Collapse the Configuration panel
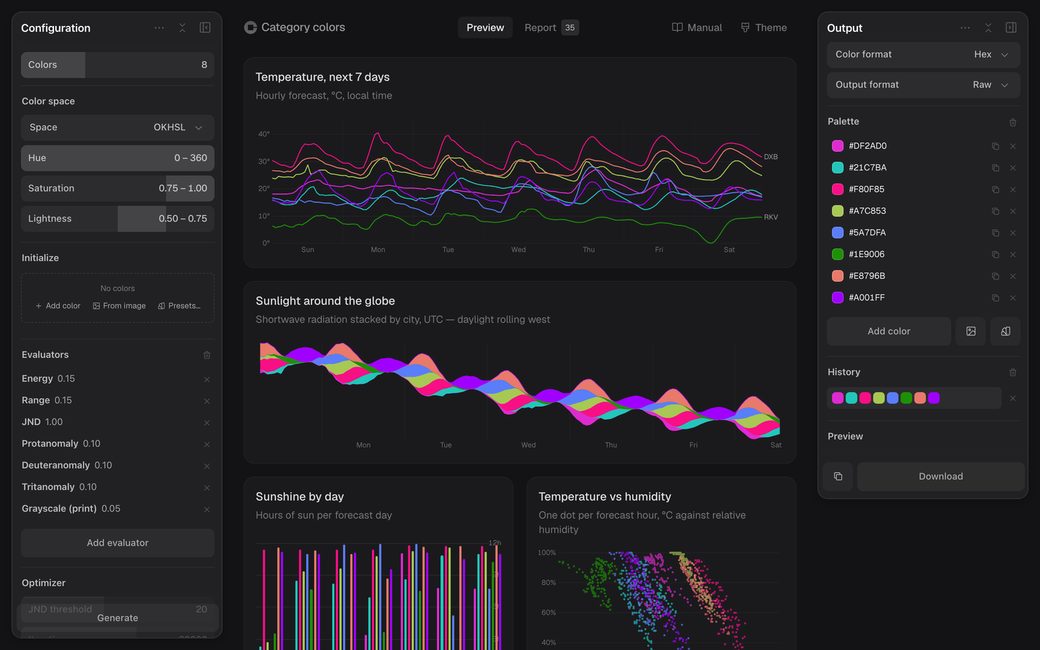This screenshot has width=1040, height=650. tap(182, 28)
